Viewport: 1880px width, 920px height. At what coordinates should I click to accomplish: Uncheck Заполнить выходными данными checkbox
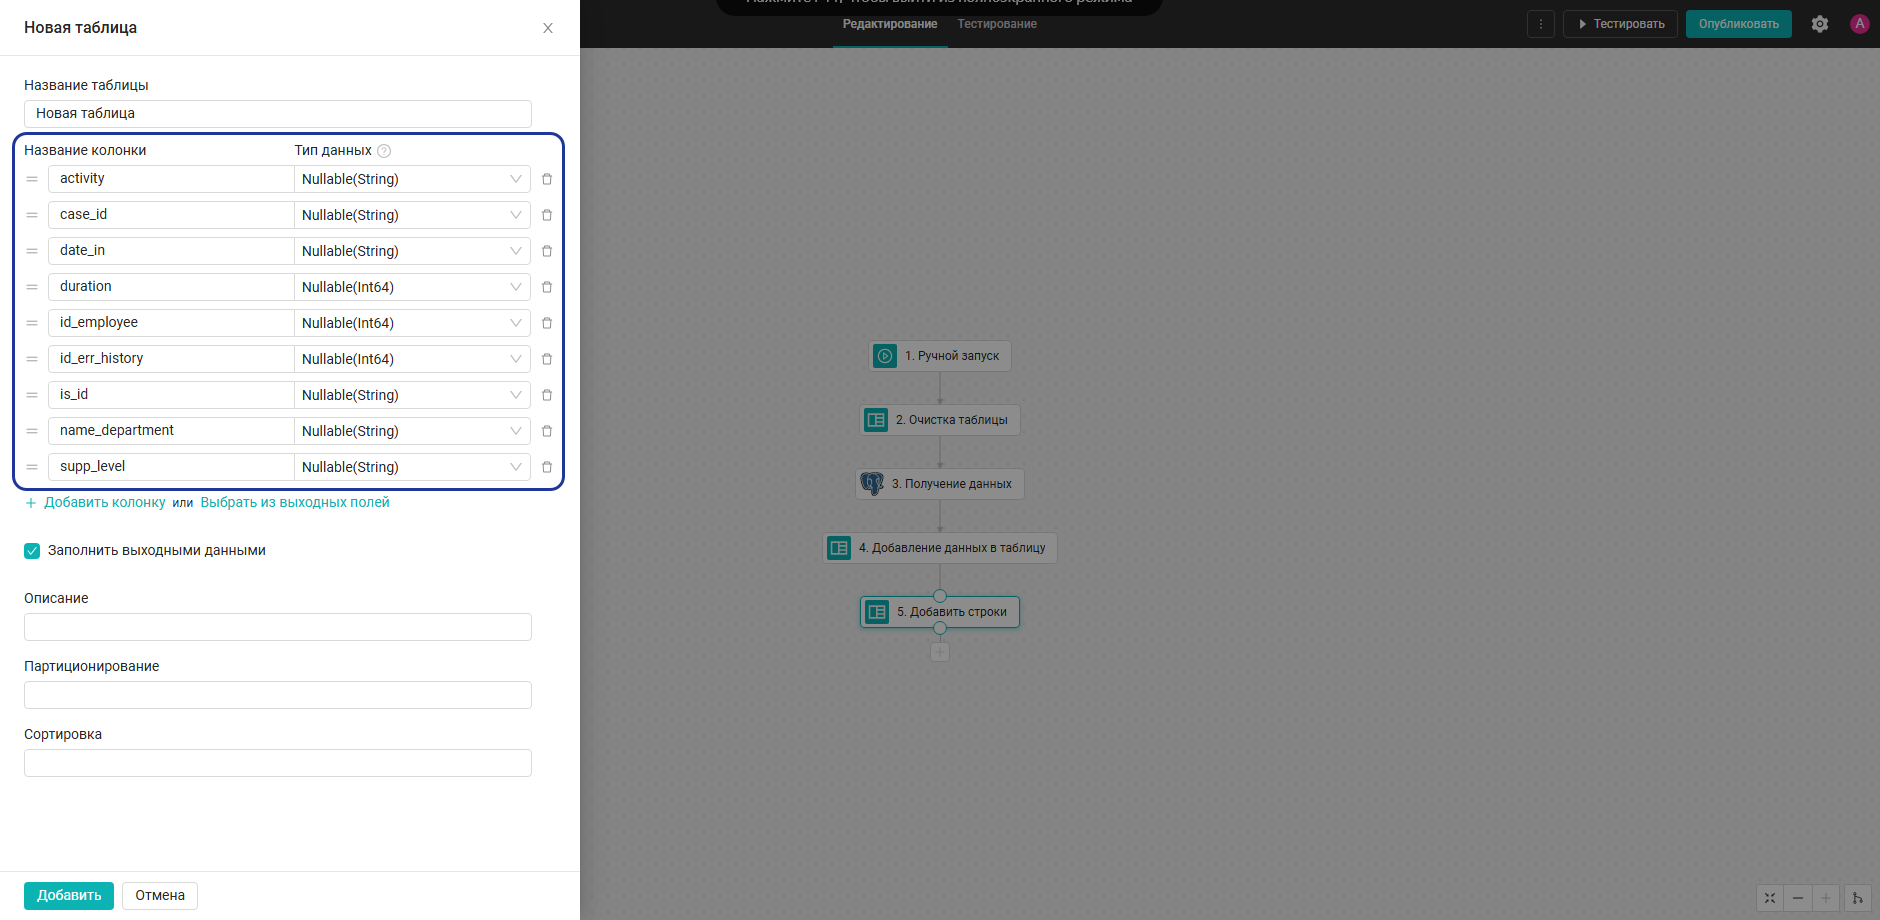32,551
